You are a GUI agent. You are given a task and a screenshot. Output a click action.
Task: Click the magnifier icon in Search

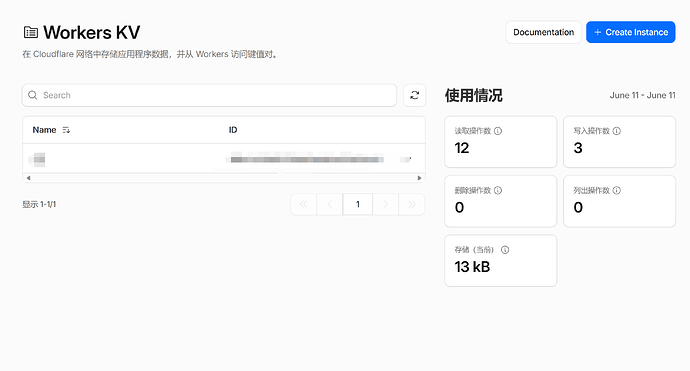[x=33, y=95]
